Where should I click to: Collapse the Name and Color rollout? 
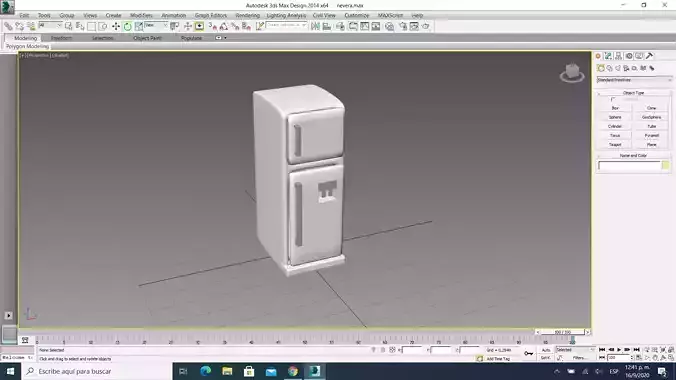pyautogui.click(x=633, y=156)
